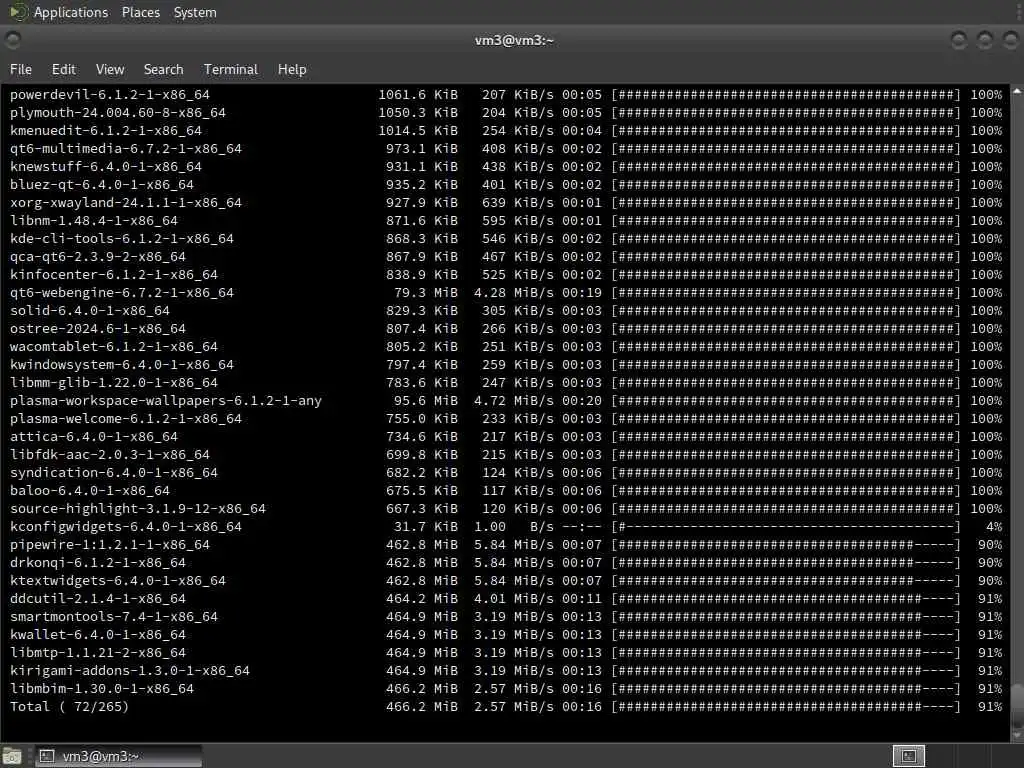Viewport: 1024px width, 768px height.
Task: Click the kwindowsystem-6.4.0-1-x86_64 line
Action: pos(506,364)
